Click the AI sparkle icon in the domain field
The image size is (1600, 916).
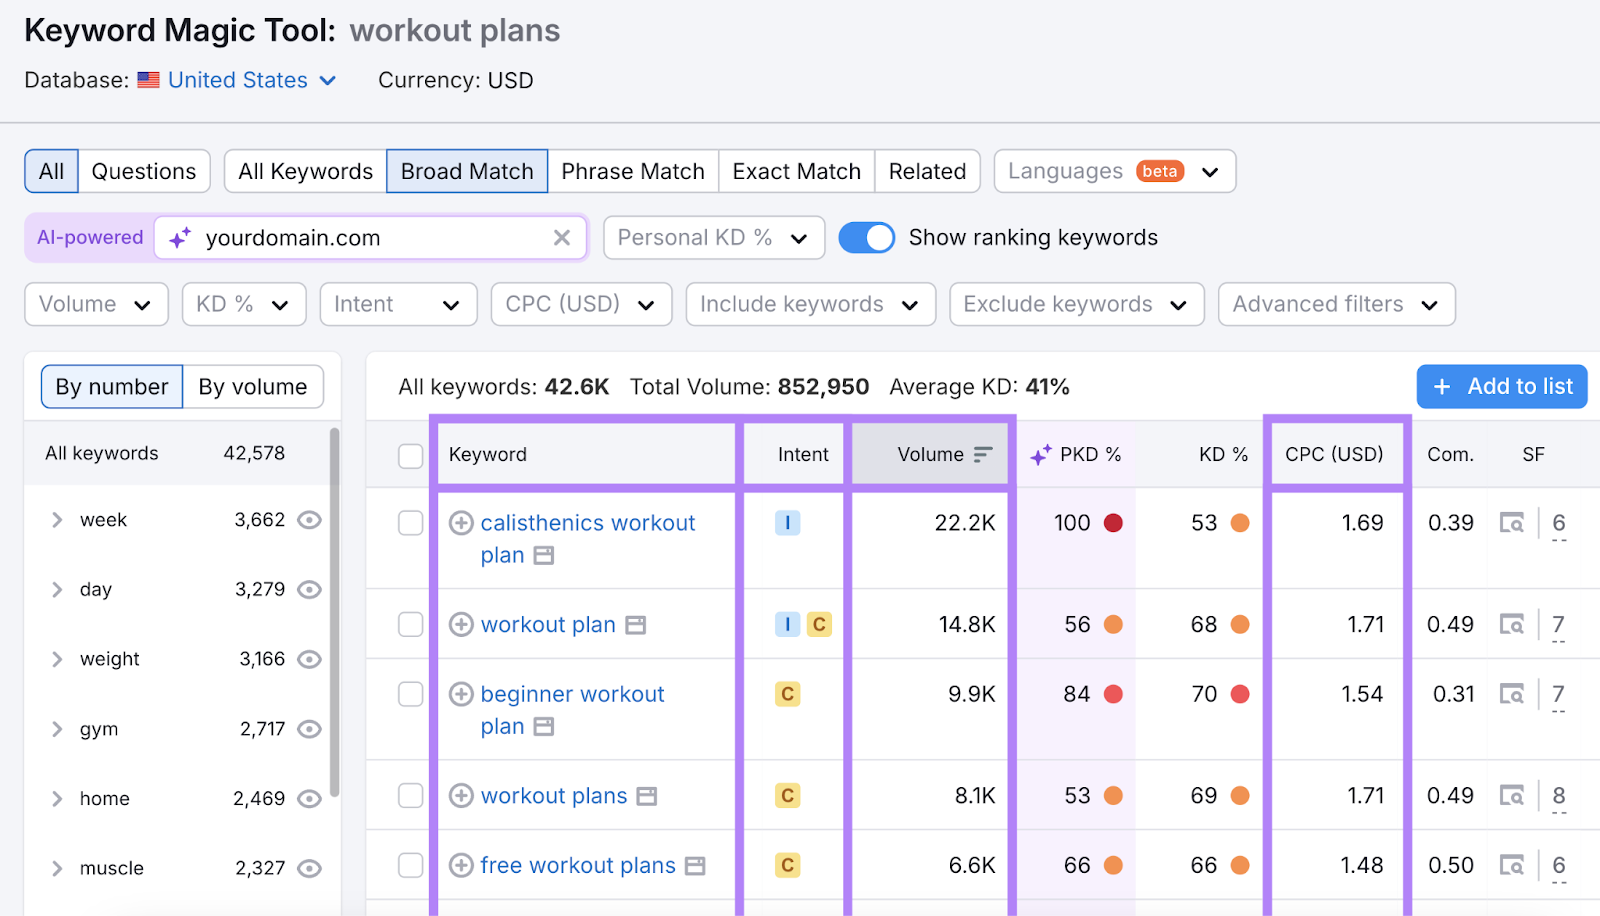click(x=178, y=238)
